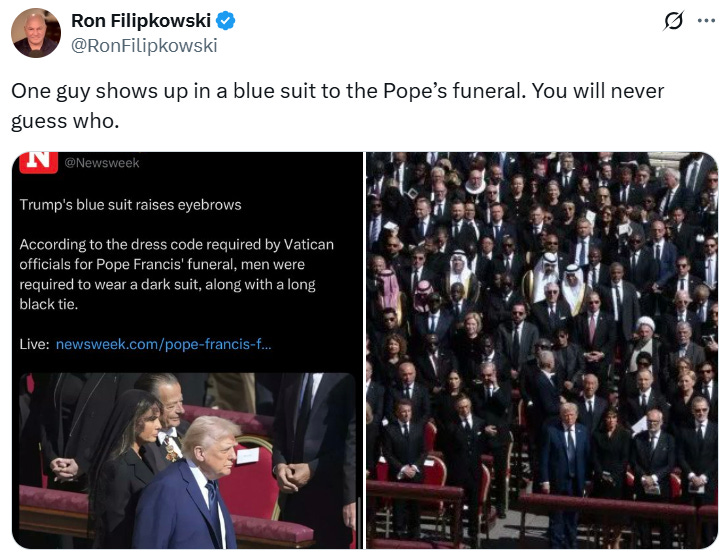Click the white place card on red chair

click(x=247, y=455)
